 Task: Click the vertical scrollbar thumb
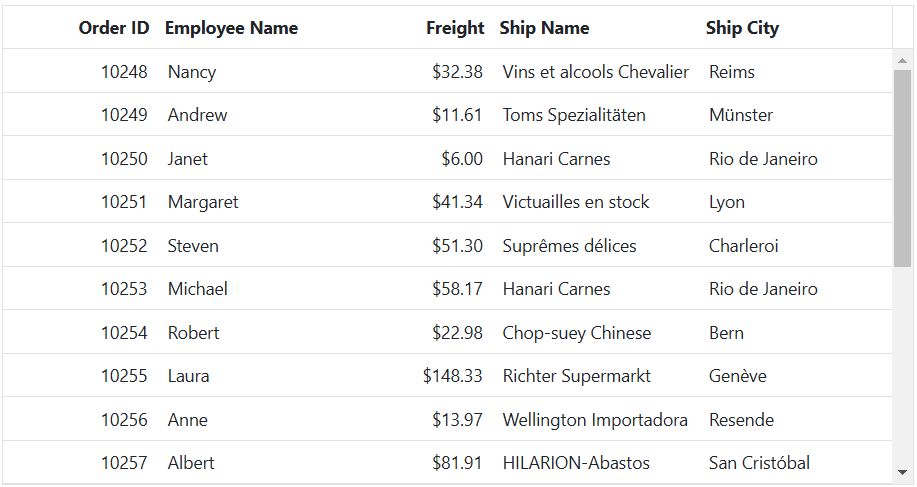pyautogui.click(x=902, y=168)
